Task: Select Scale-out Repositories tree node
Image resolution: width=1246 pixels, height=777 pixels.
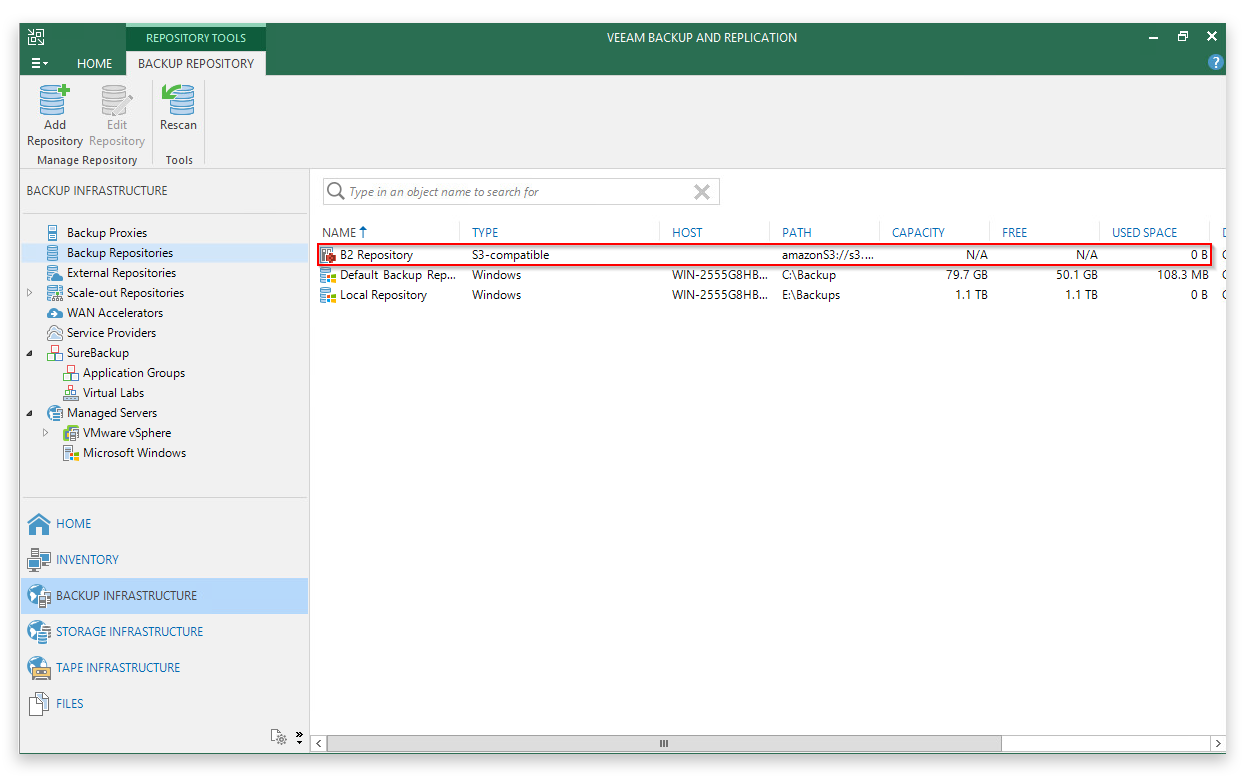Action: [125, 293]
